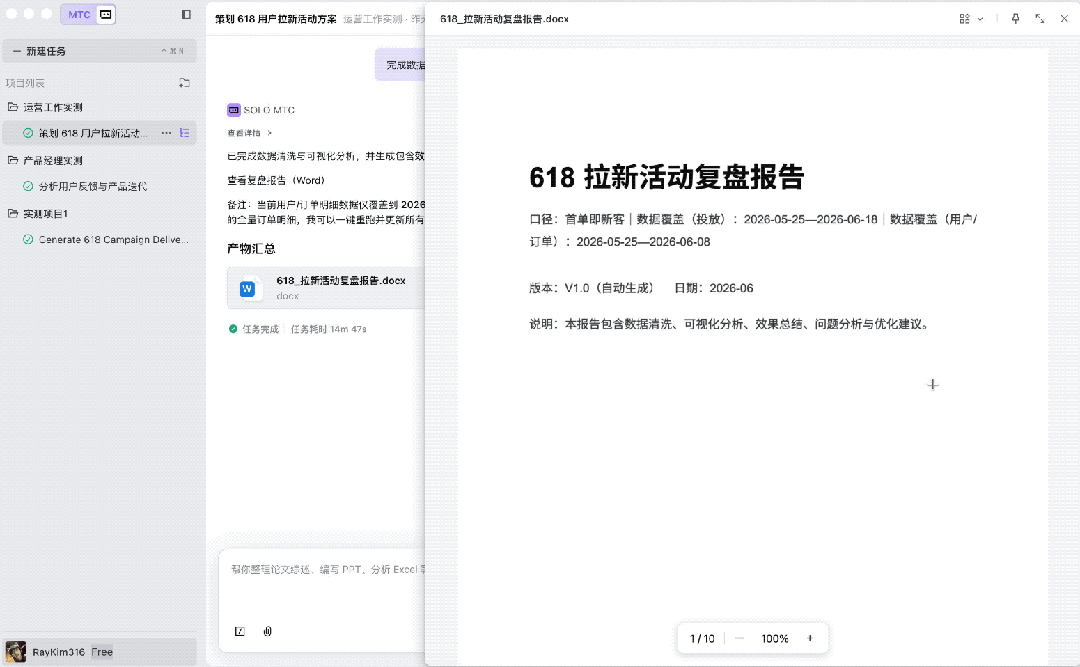Expand 查看详情 details chevron
The width and height of the screenshot is (1080, 667).
coord(269,132)
